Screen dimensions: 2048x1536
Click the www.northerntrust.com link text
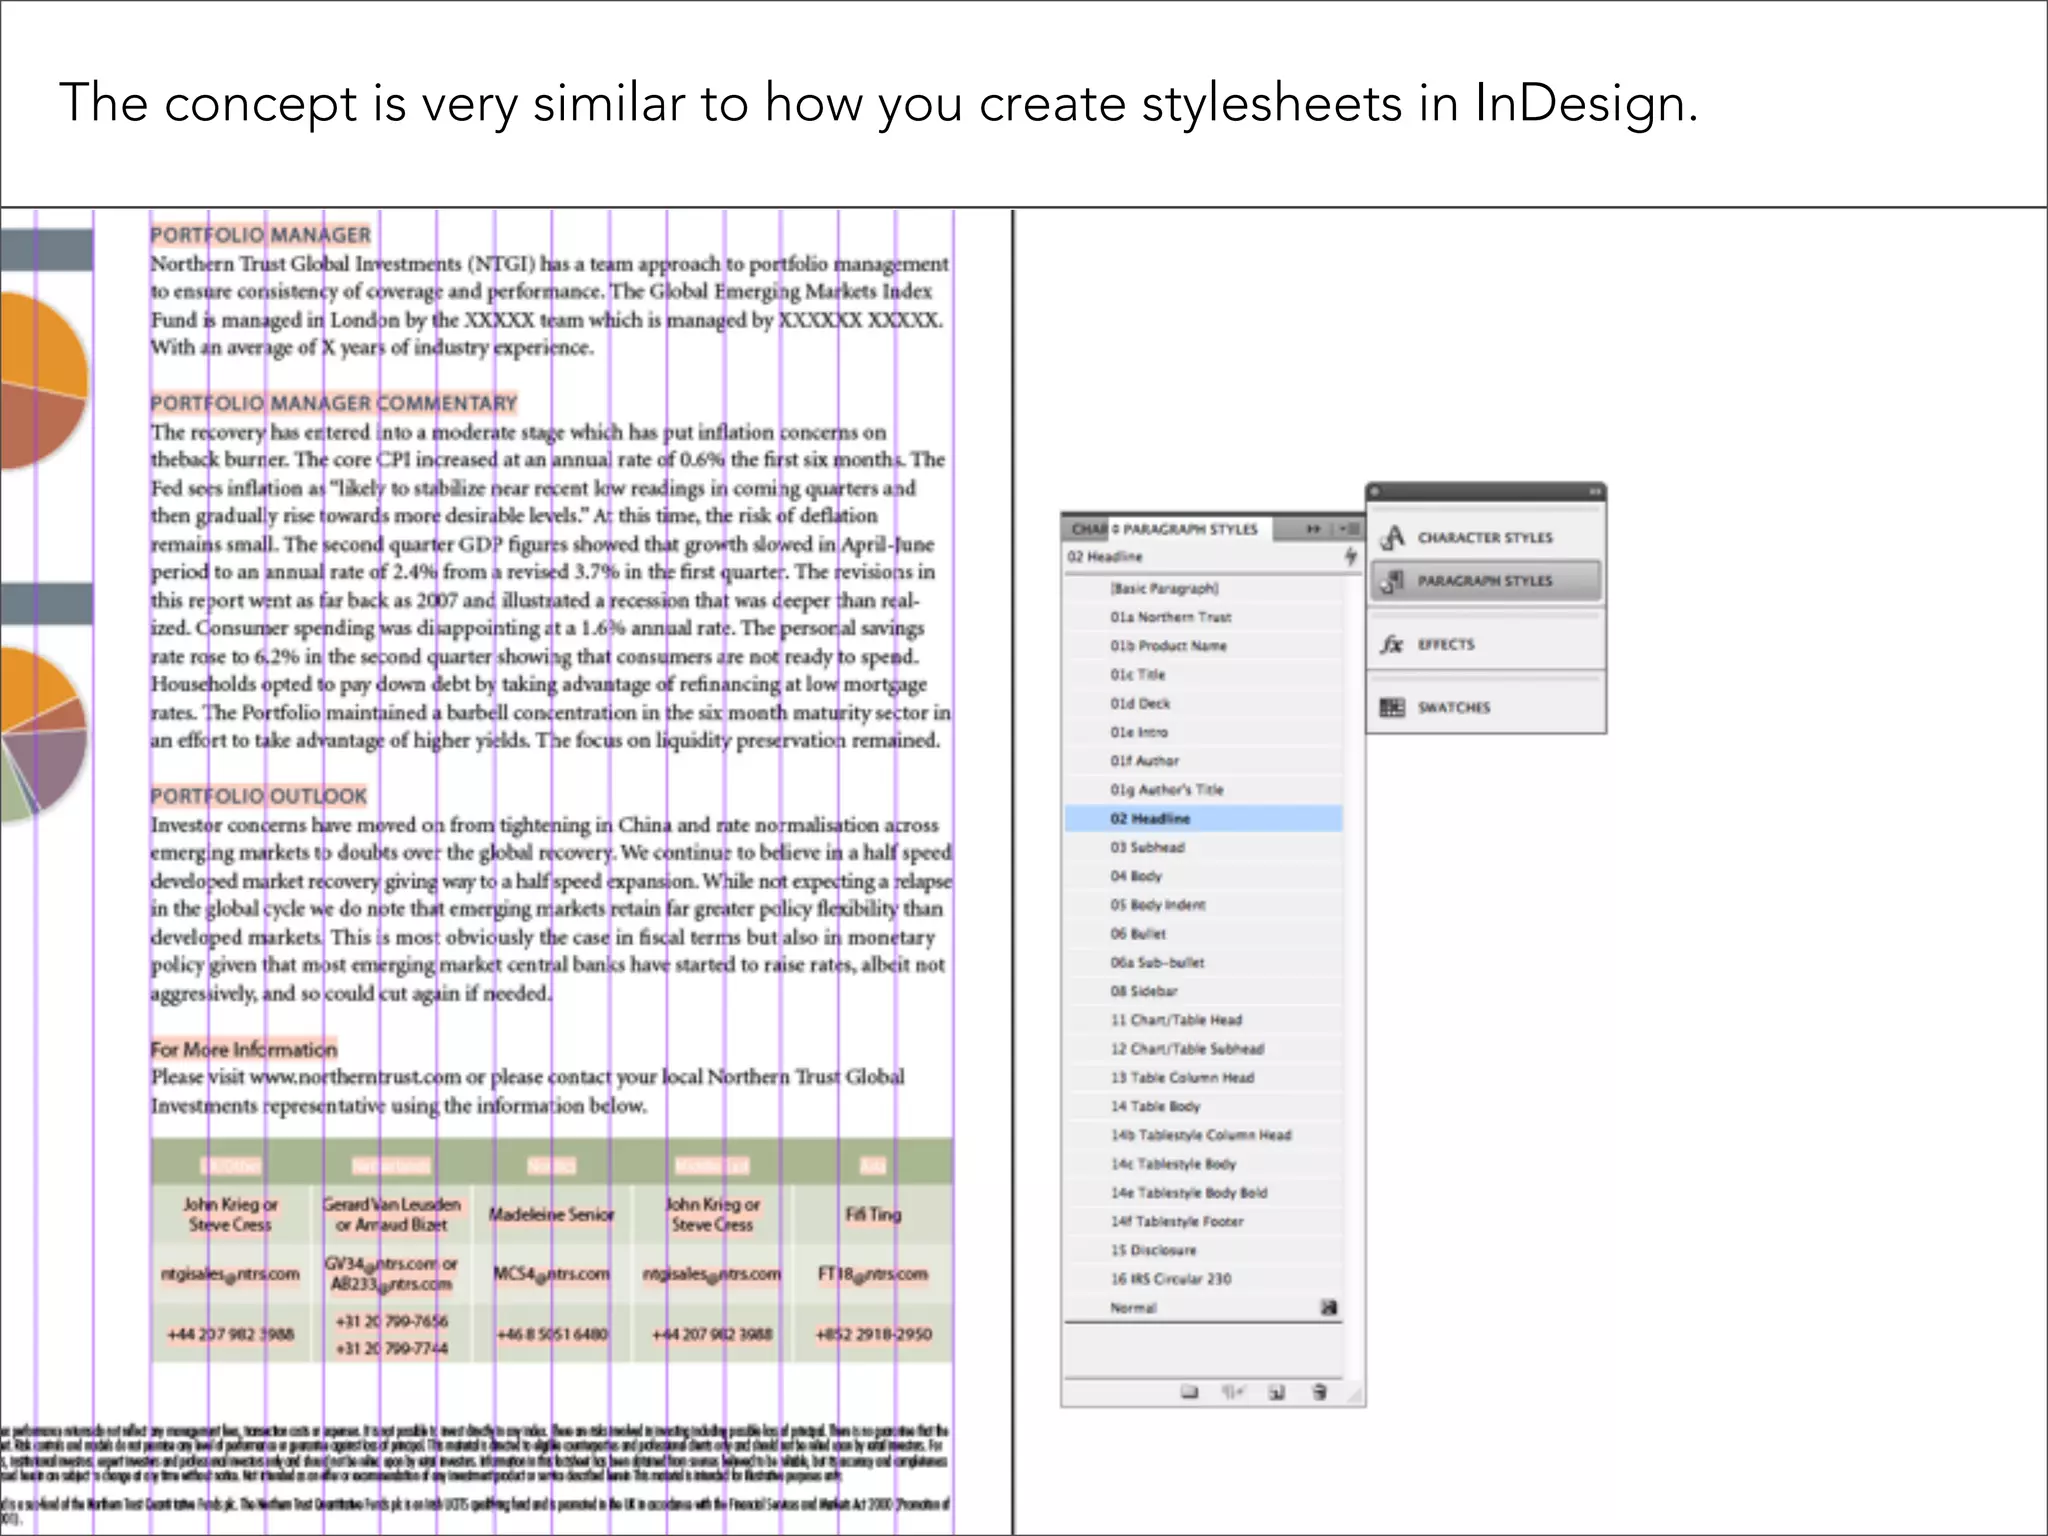pyautogui.click(x=355, y=1077)
